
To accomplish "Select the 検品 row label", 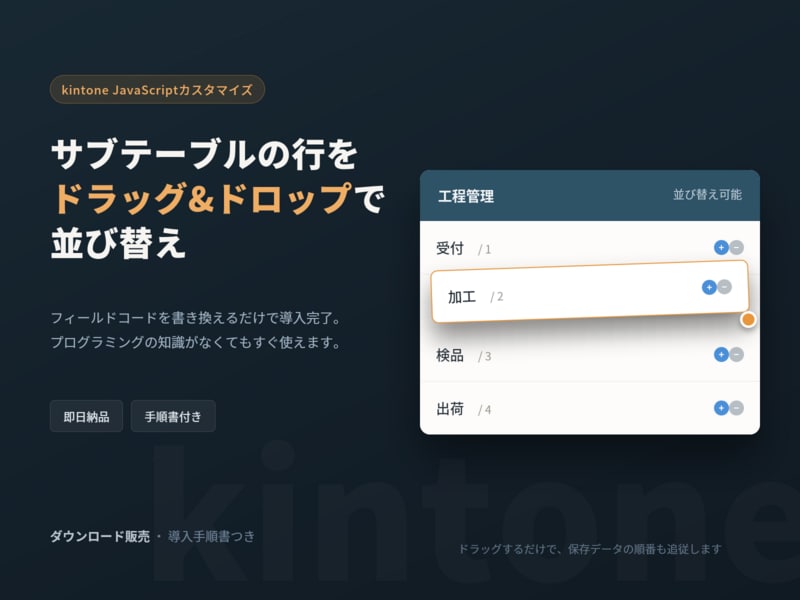I will click(x=450, y=355).
